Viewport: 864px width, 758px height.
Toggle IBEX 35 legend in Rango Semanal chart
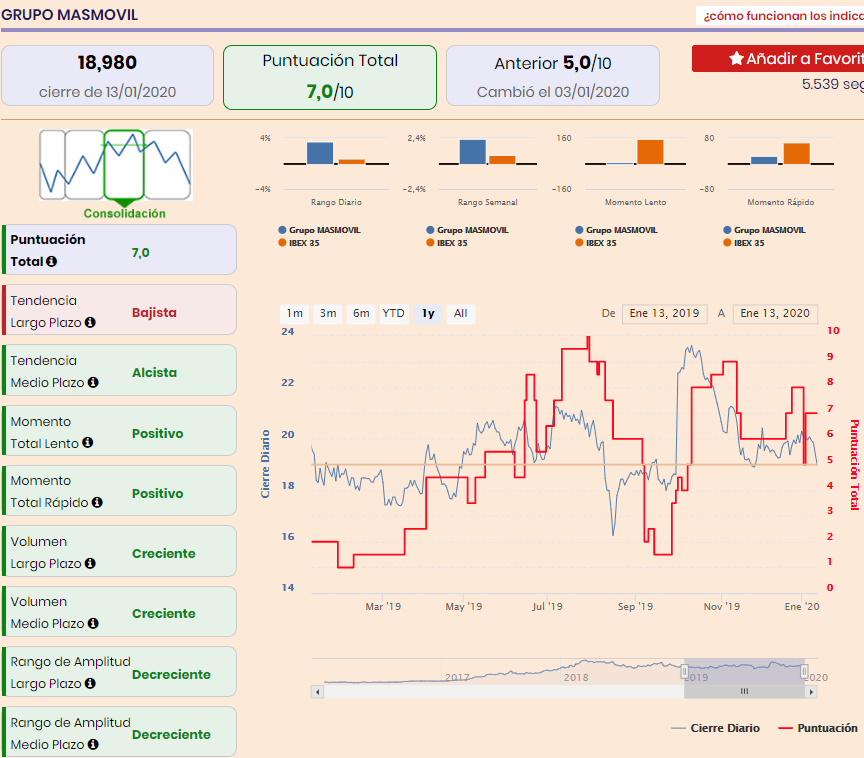pyautogui.click(x=447, y=243)
